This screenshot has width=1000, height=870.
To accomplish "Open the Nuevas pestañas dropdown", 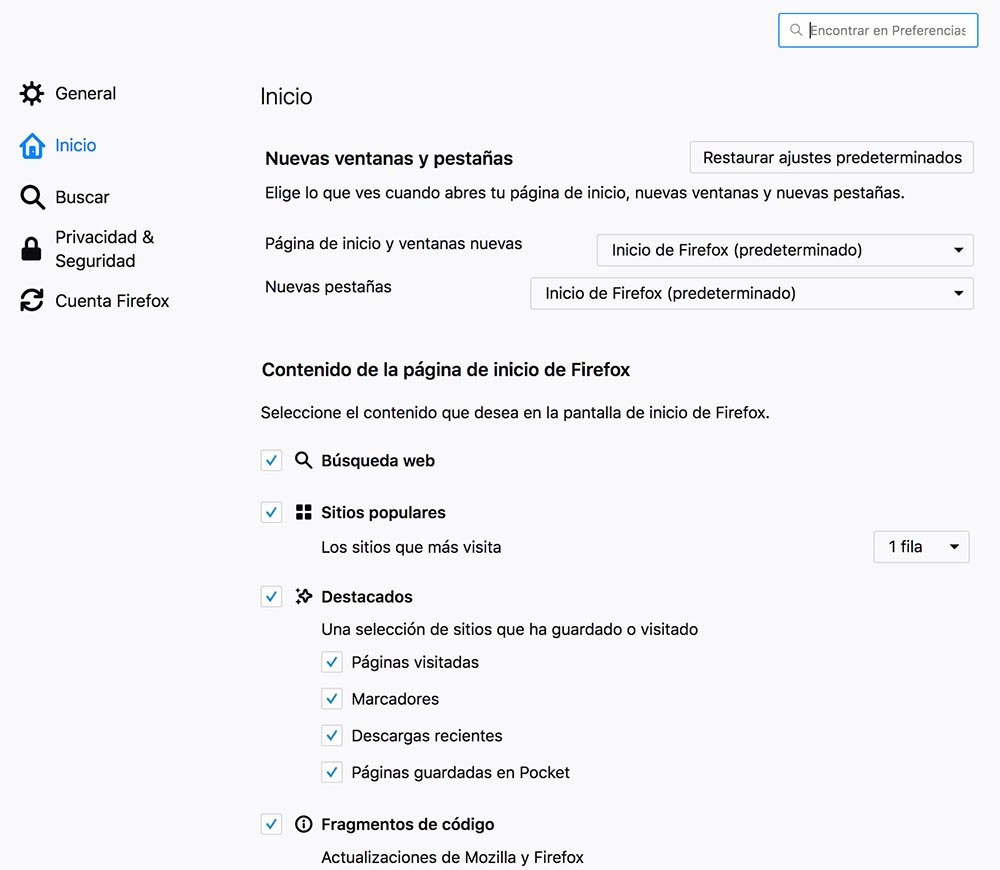I will point(751,293).
